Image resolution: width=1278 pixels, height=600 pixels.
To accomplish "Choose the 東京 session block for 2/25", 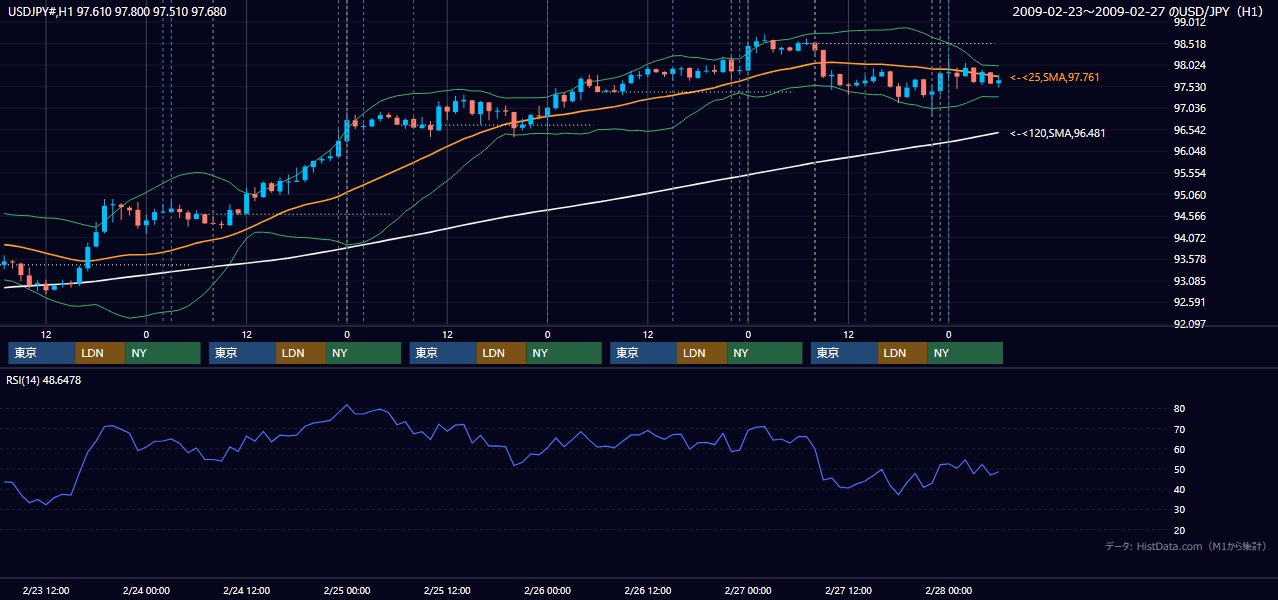I will (x=443, y=353).
